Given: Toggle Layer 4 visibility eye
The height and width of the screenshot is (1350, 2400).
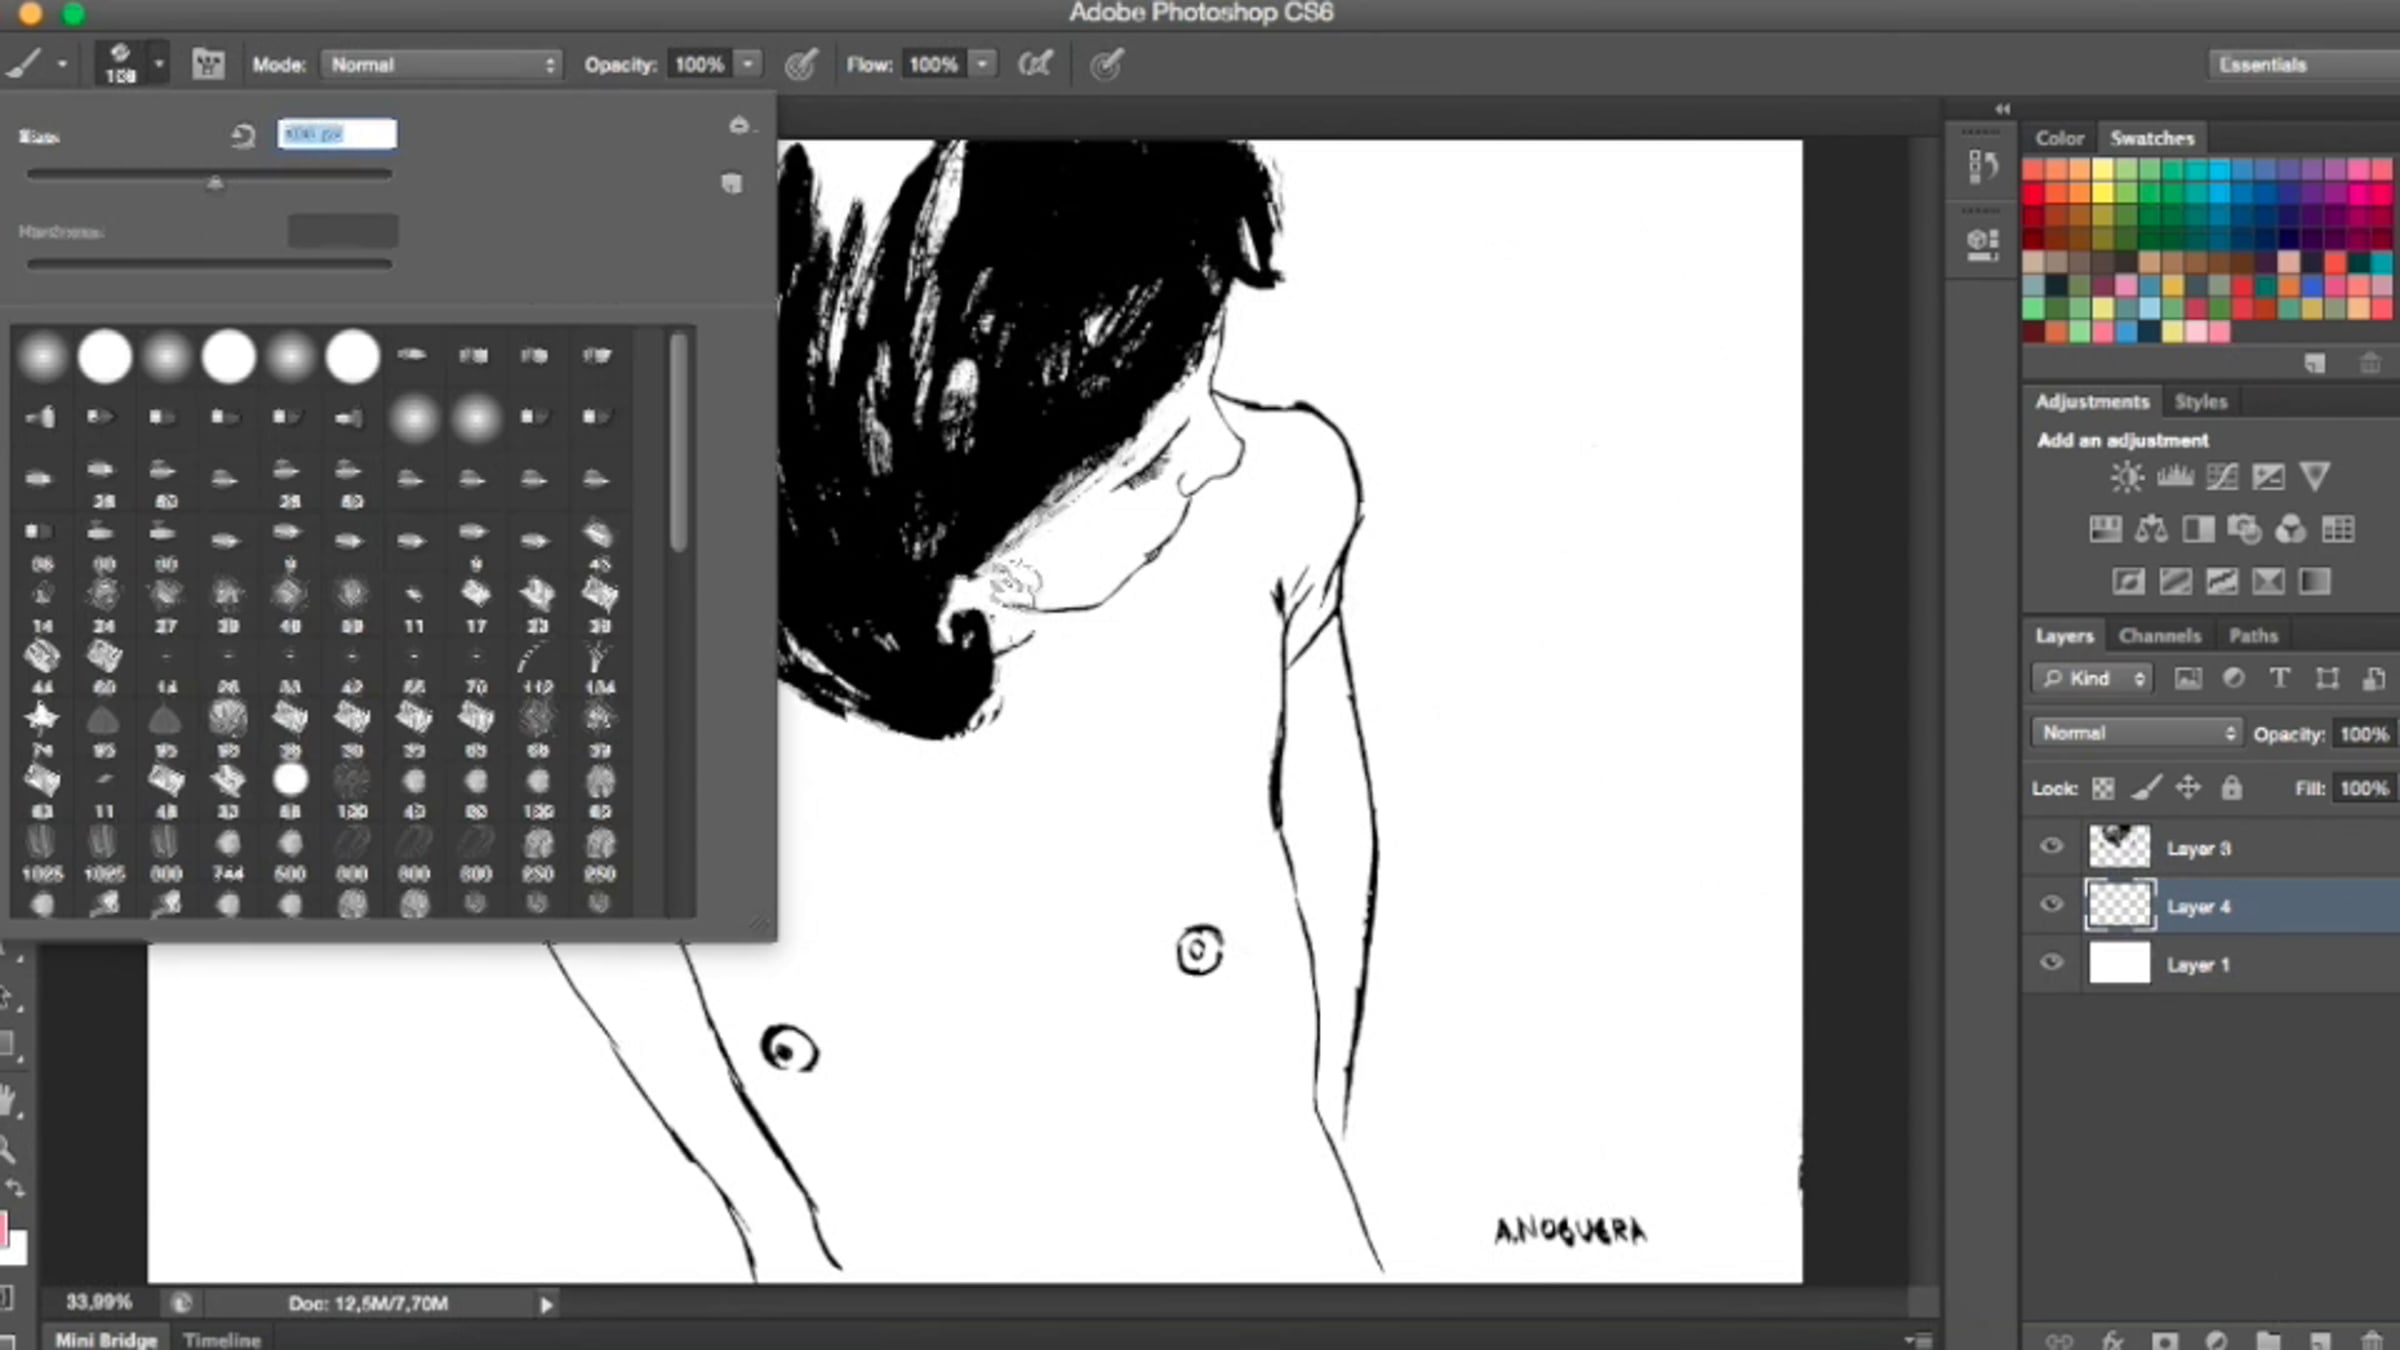Looking at the screenshot, I should pyautogui.click(x=2051, y=905).
